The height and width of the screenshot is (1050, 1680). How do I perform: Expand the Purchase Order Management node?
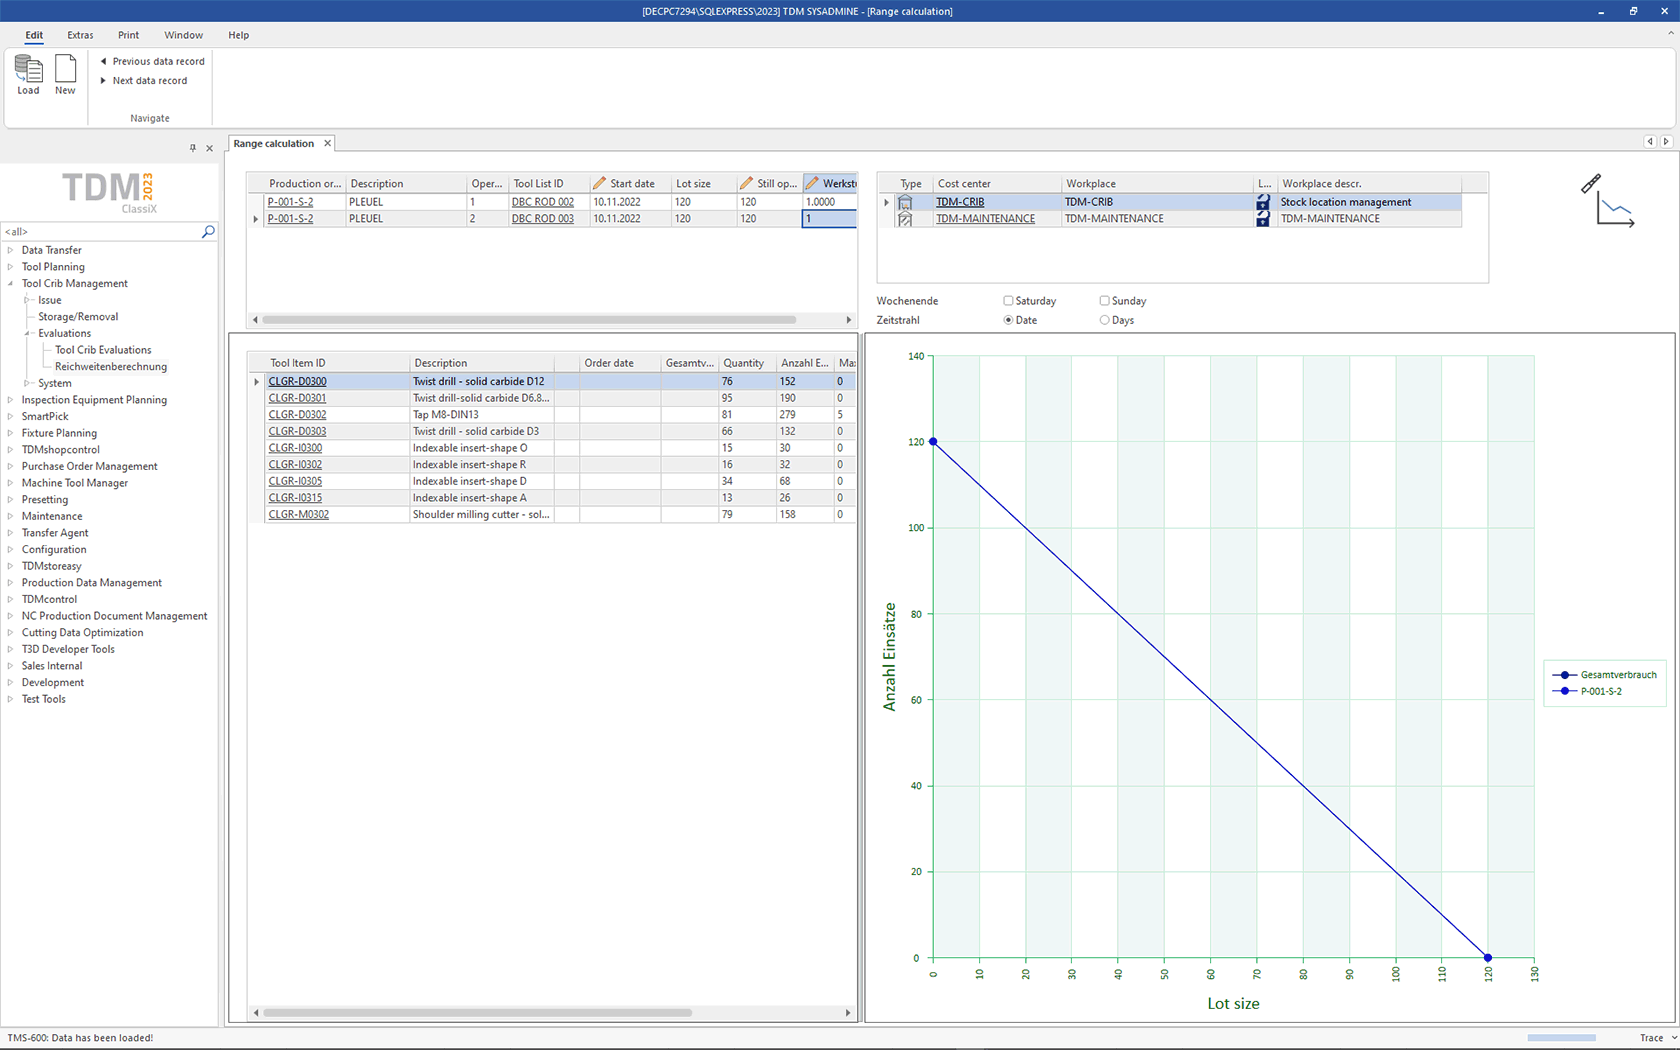click(10, 466)
